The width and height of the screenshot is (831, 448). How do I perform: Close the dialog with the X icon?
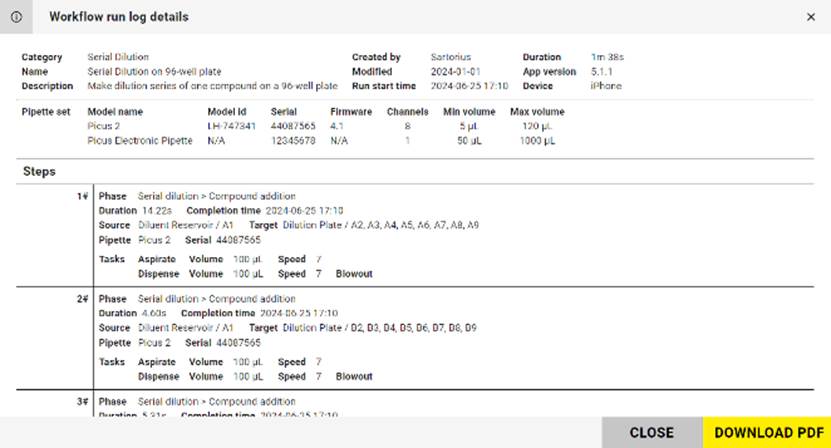810,17
